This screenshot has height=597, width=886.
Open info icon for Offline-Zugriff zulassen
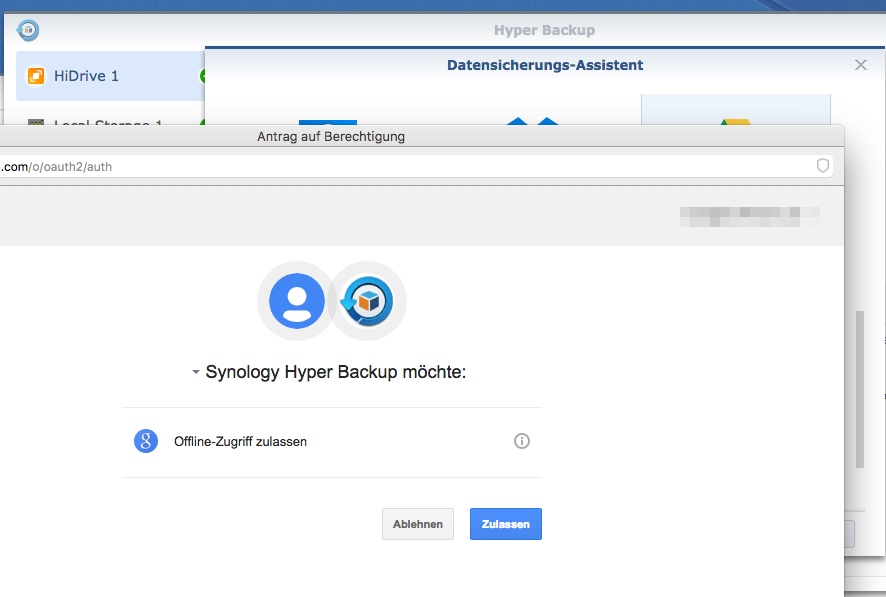coord(521,441)
